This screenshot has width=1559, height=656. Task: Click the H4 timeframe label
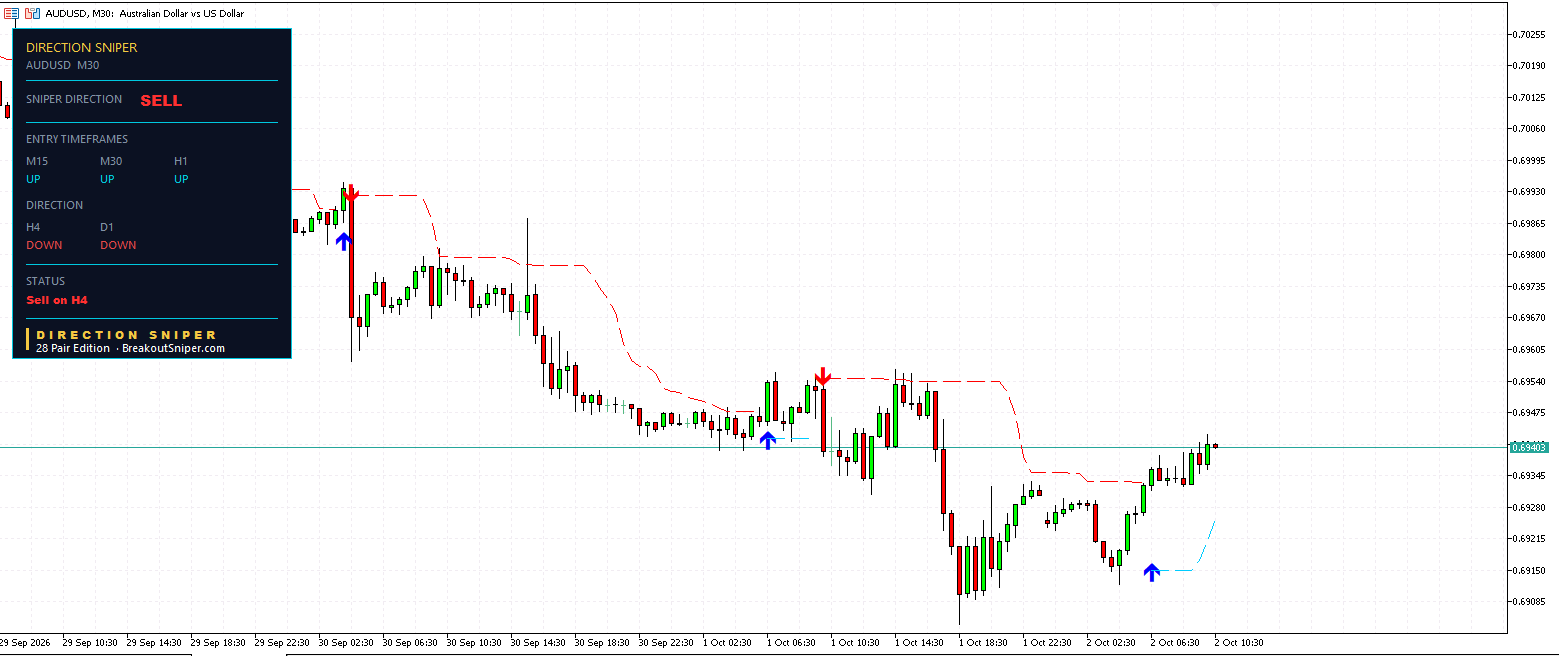point(33,227)
